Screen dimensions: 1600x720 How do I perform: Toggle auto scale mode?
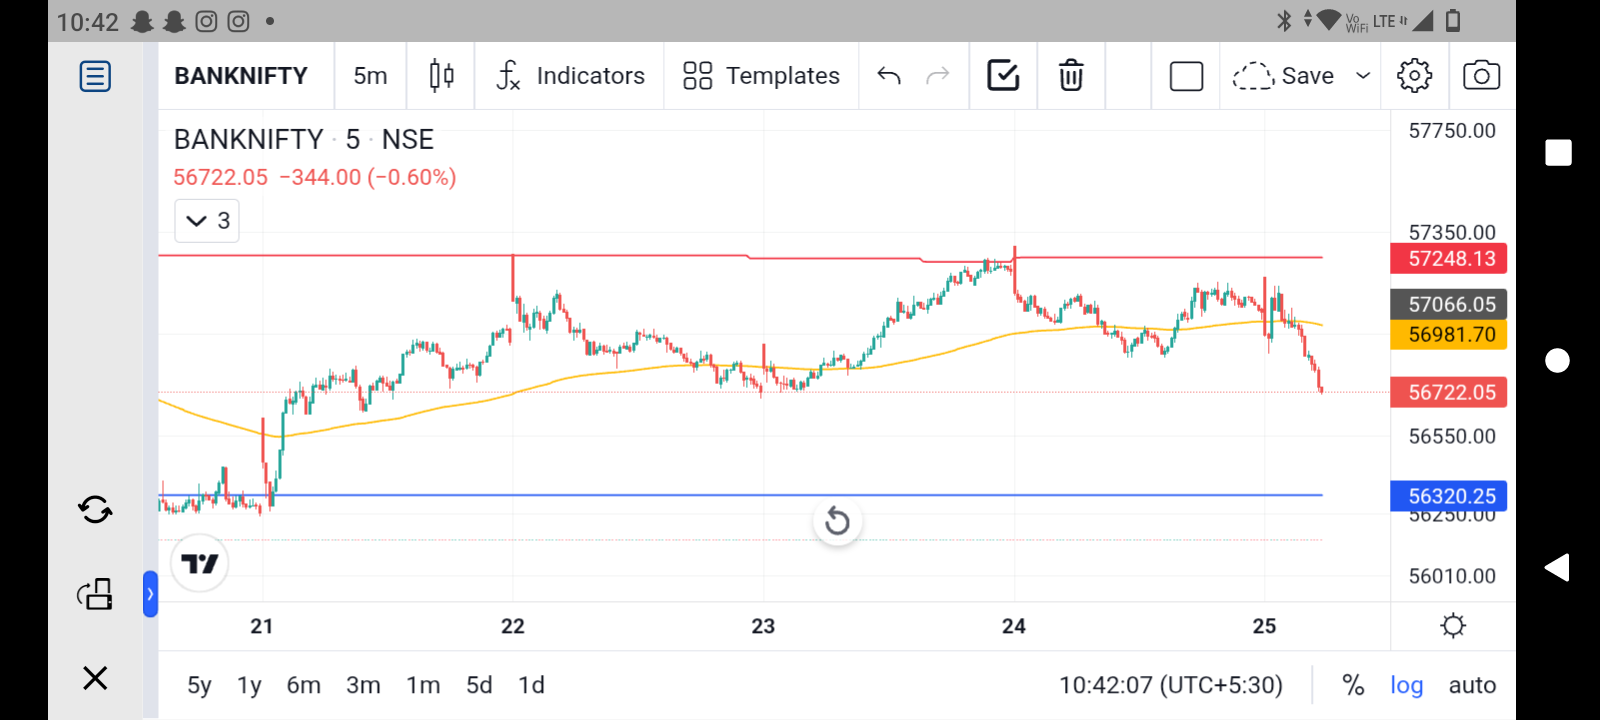(x=1472, y=685)
